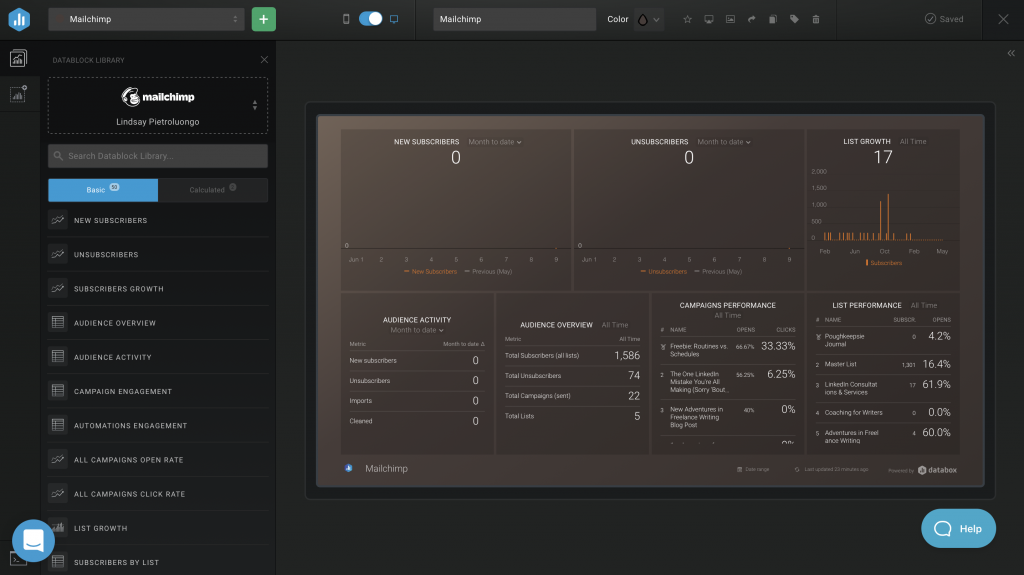The height and width of the screenshot is (575, 1024).
Task: Click the trash delete icon in toolbar
Action: click(x=816, y=19)
